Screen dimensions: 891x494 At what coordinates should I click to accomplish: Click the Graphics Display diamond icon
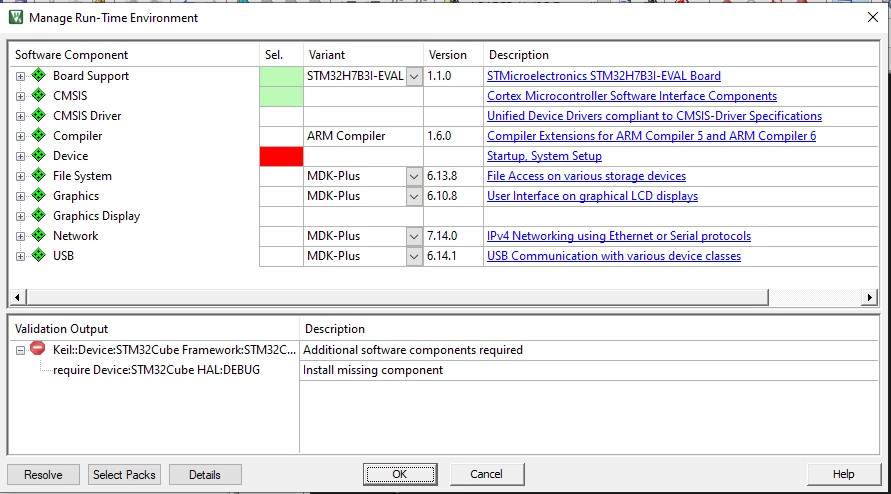[x=39, y=215]
